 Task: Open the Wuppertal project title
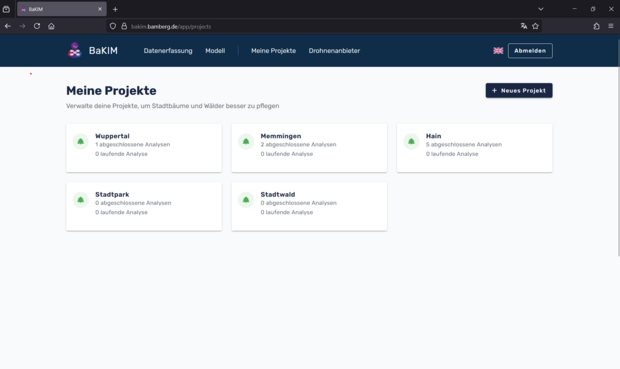(x=112, y=136)
